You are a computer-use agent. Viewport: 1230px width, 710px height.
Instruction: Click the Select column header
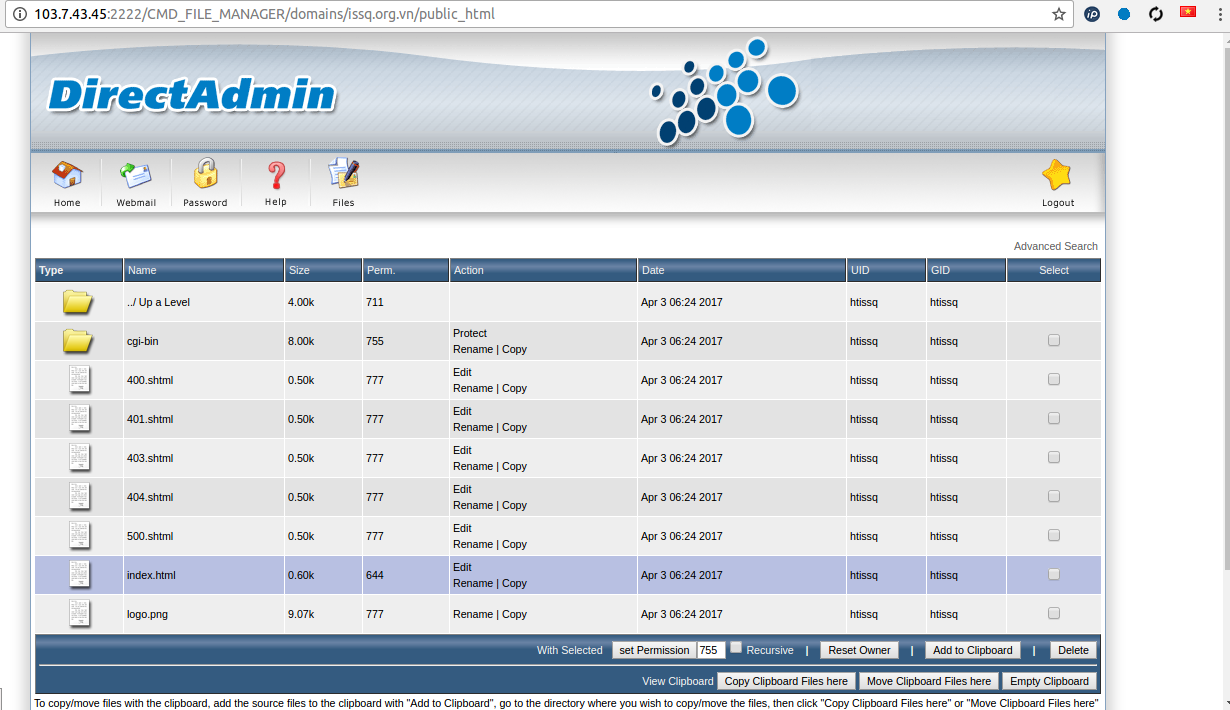pyautogui.click(x=1054, y=270)
